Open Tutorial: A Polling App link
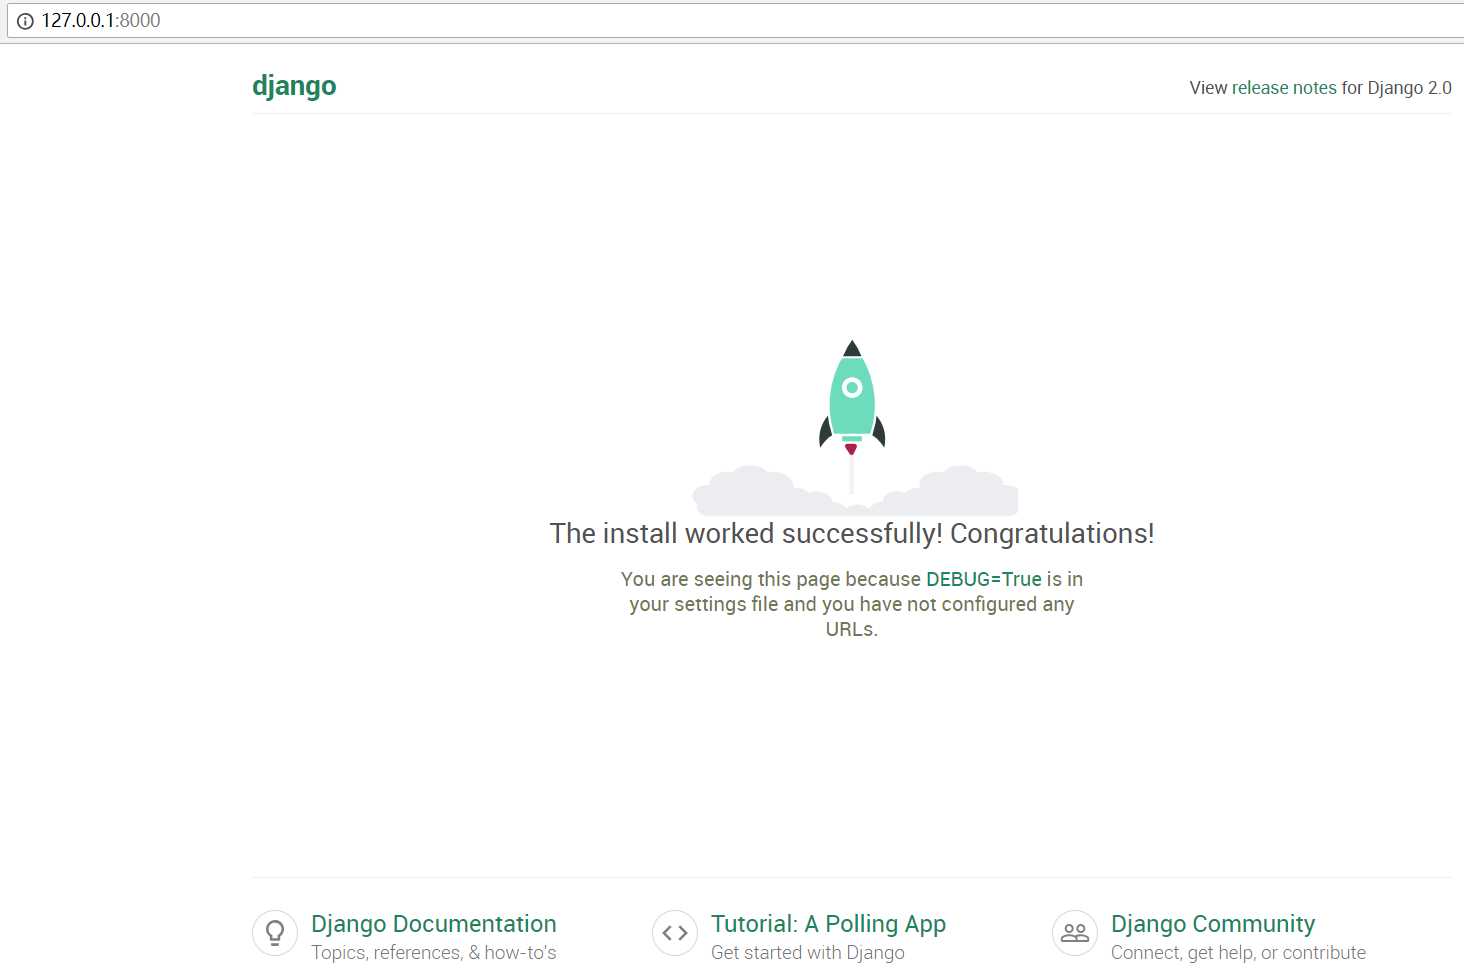Screen dimensions: 1464x973 [828, 924]
